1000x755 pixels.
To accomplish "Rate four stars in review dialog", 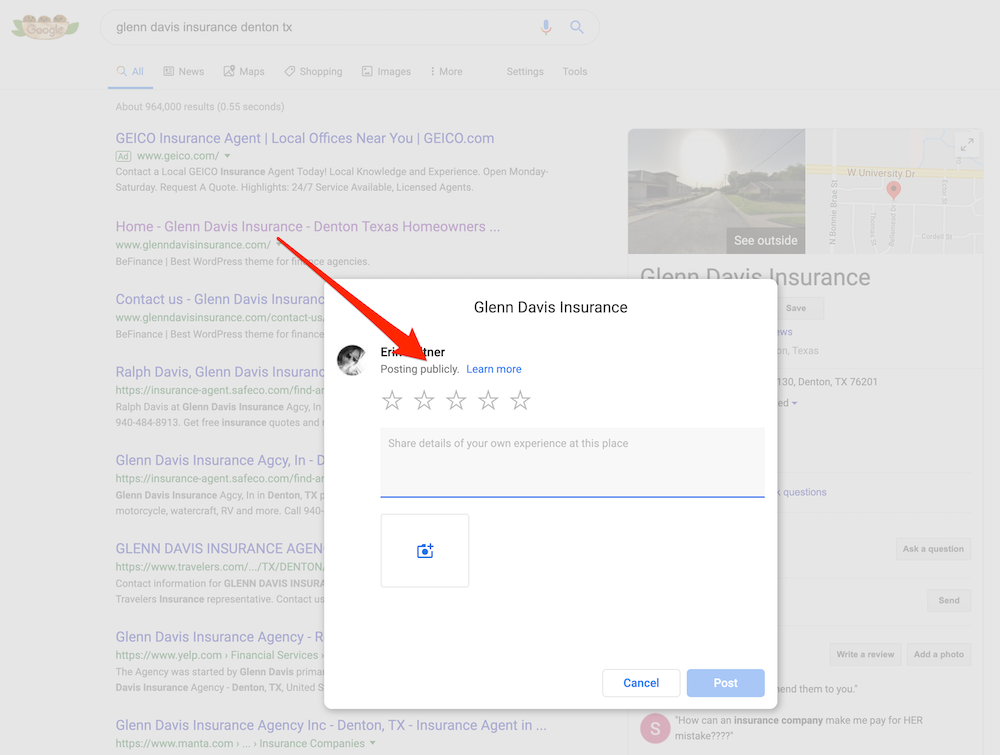I will pyautogui.click(x=488, y=400).
